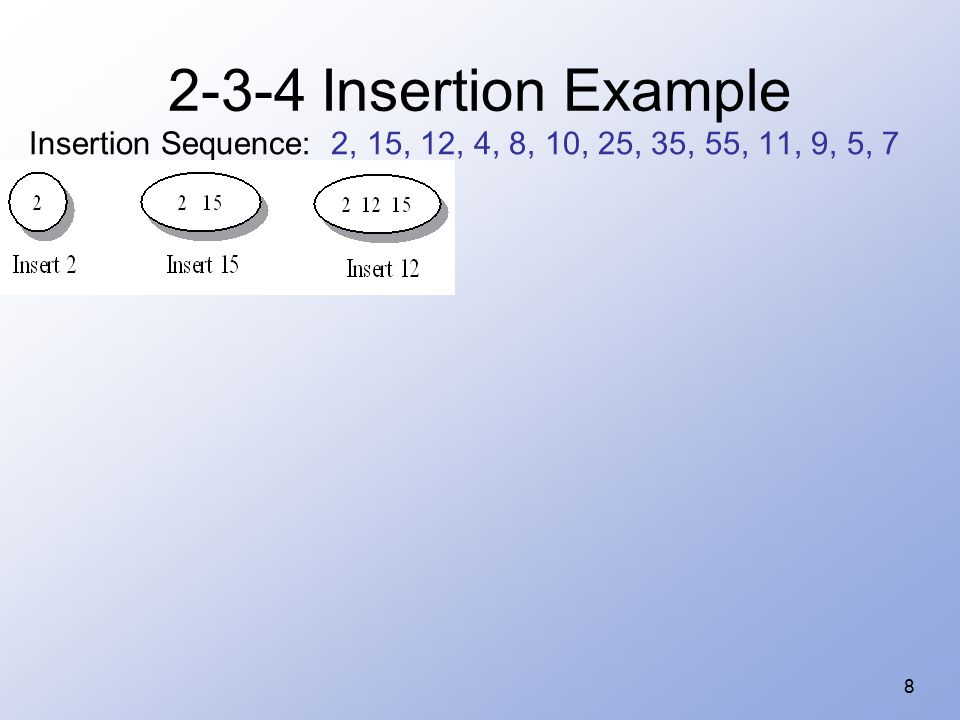Click the oval node containing 2 12 15
960x720 pixels.
(377, 204)
